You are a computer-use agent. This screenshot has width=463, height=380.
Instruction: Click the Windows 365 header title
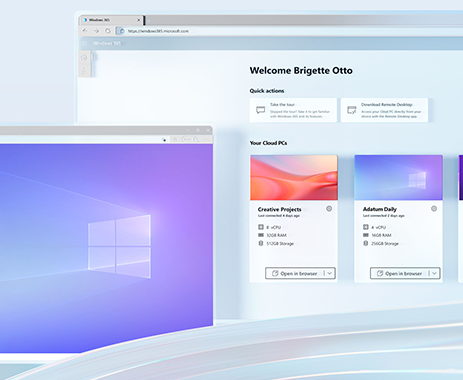point(107,43)
